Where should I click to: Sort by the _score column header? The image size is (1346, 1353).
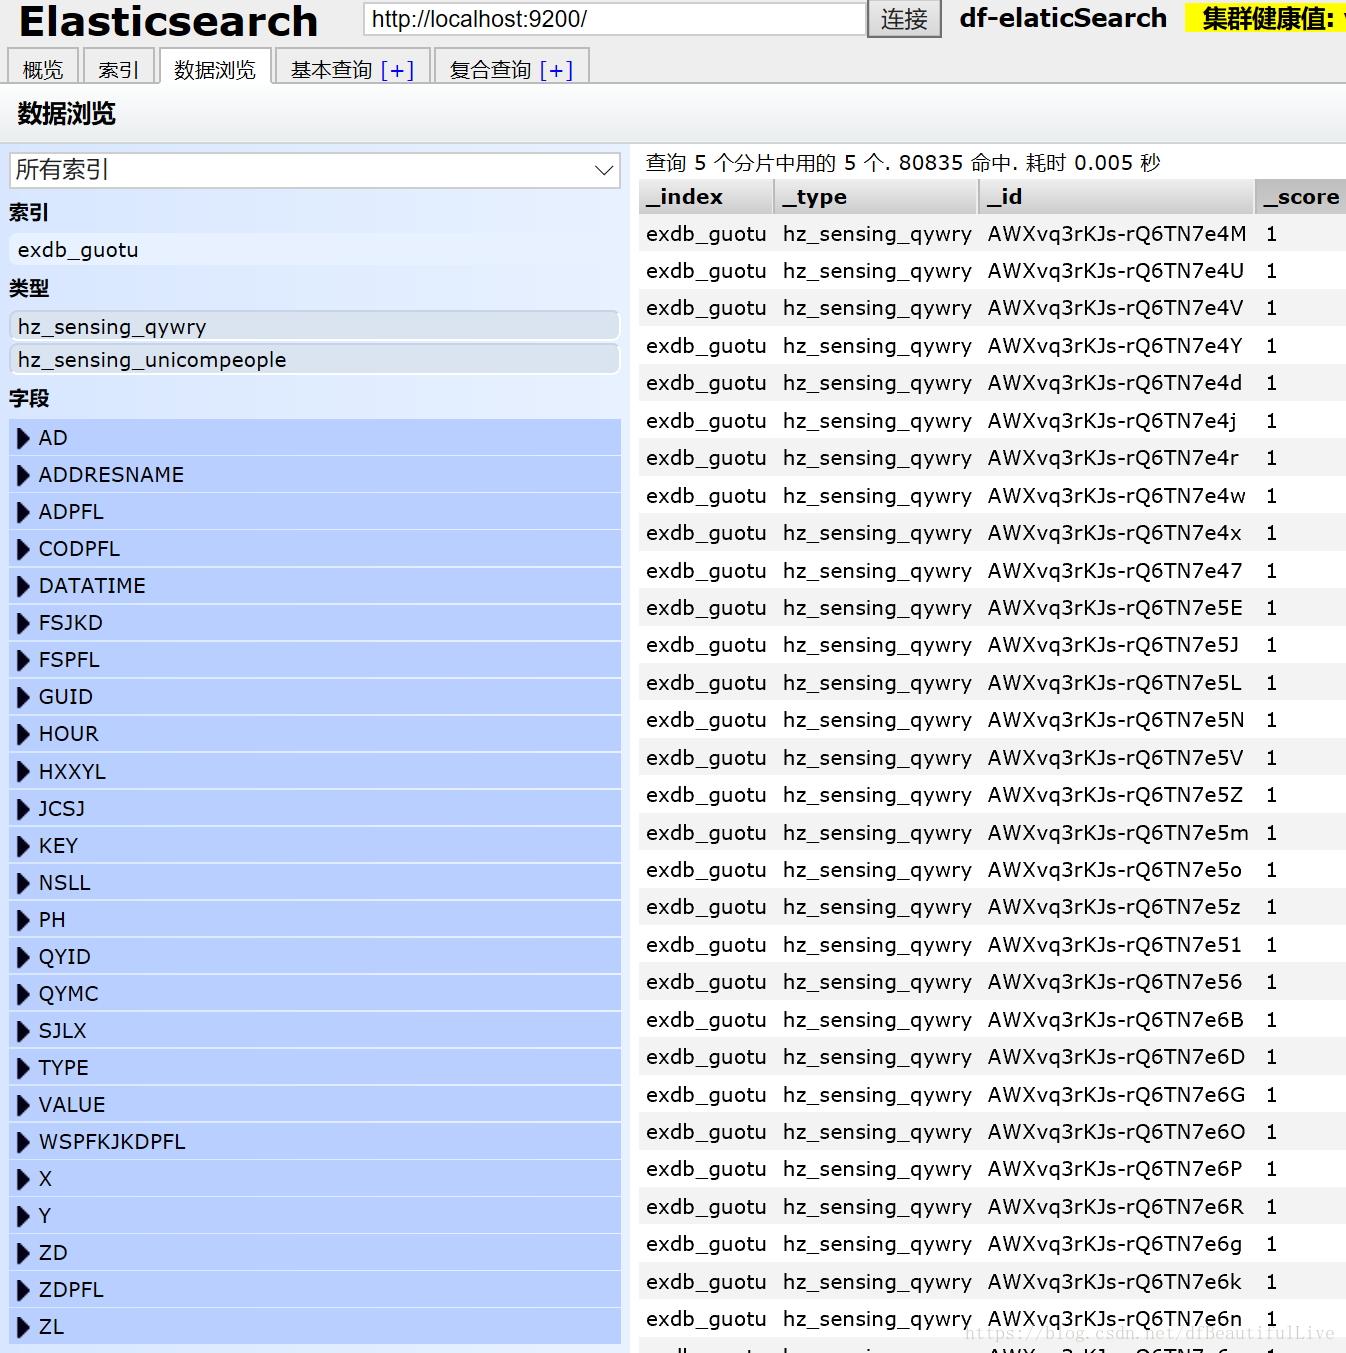click(x=1301, y=197)
